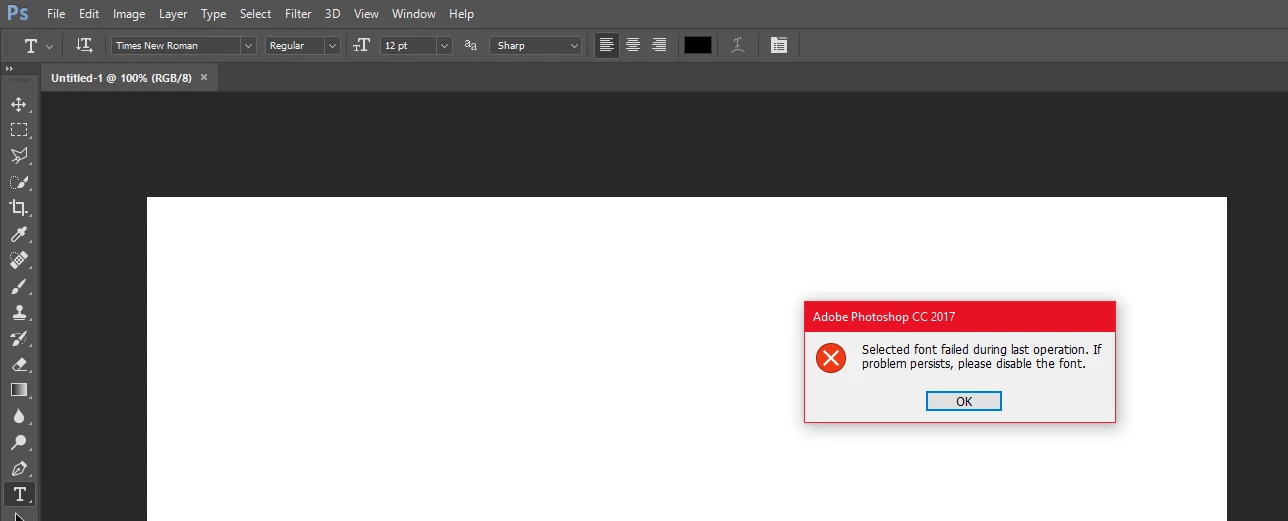Image resolution: width=1288 pixels, height=521 pixels.
Task: Select the Pen tool
Action: (x=18, y=468)
